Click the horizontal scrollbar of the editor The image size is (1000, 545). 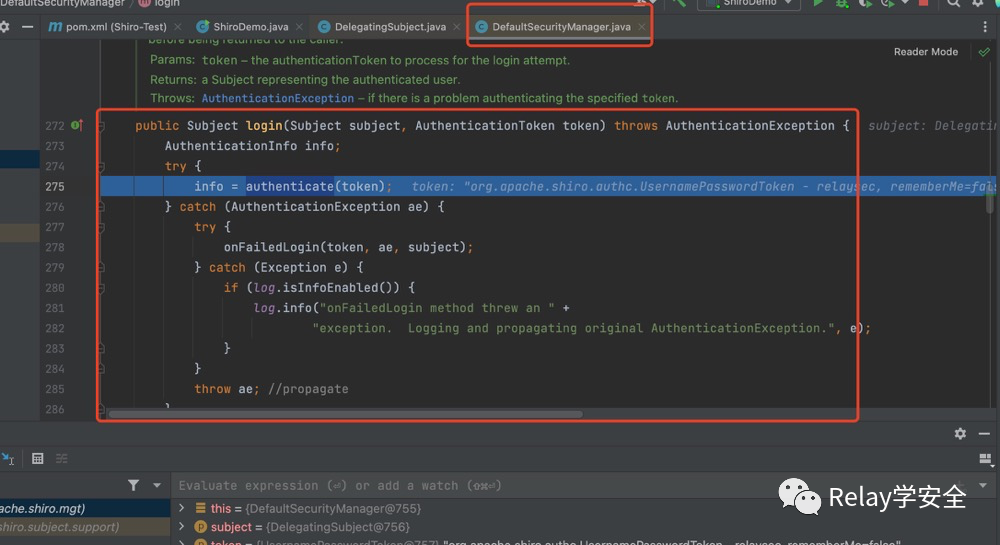(x=345, y=414)
